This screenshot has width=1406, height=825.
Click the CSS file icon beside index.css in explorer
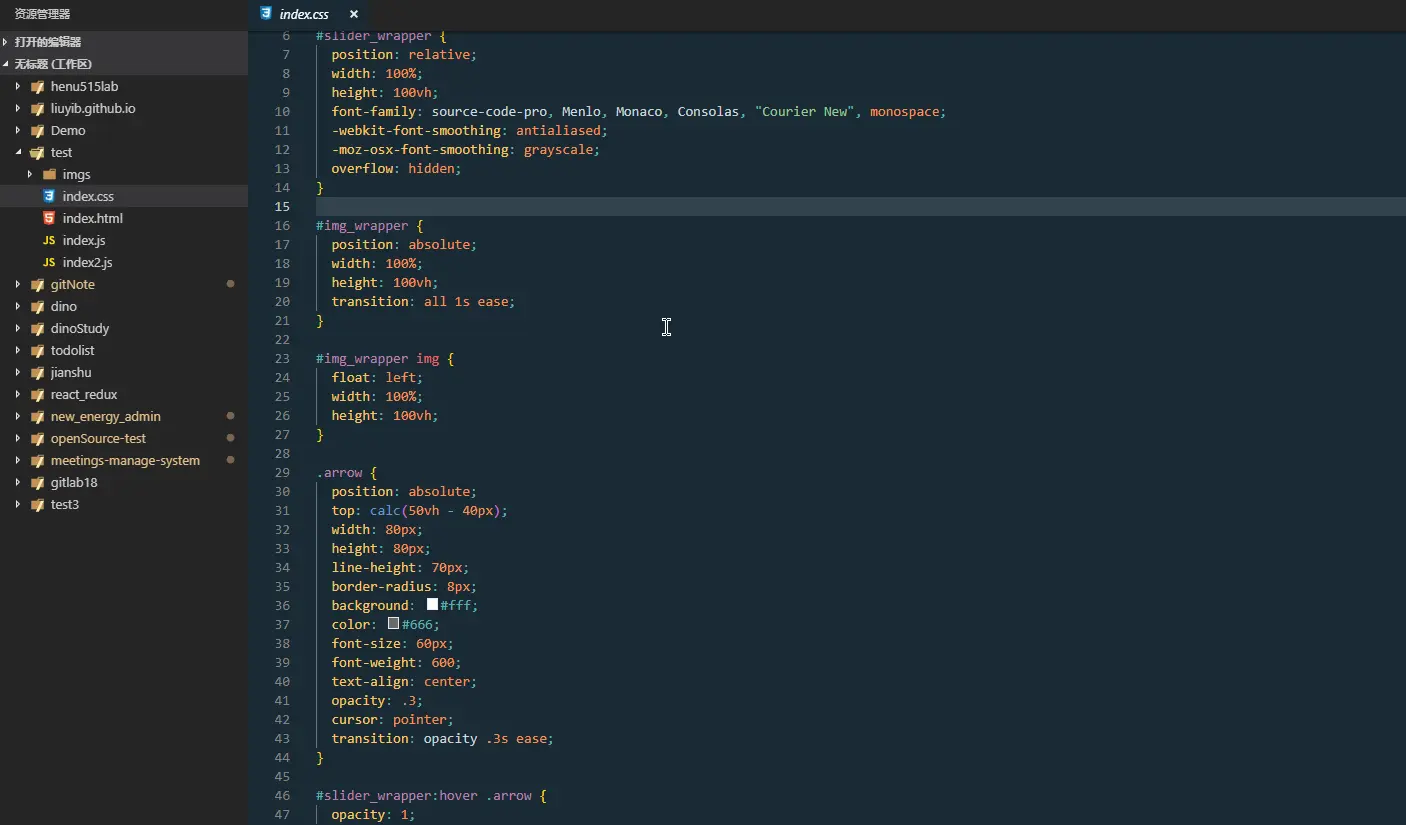pyautogui.click(x=49, y=196)
